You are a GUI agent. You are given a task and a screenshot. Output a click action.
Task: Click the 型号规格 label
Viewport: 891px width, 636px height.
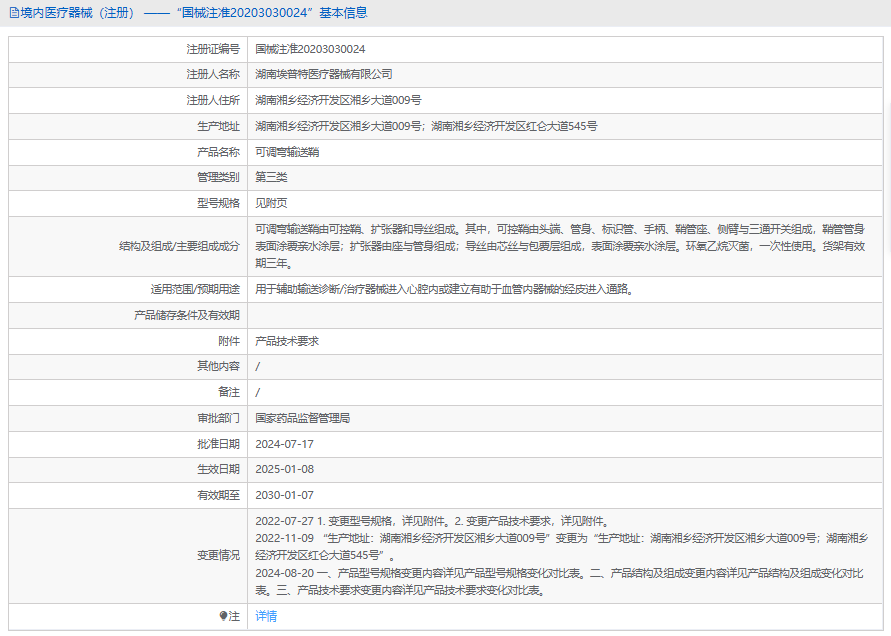pos(218,203)
